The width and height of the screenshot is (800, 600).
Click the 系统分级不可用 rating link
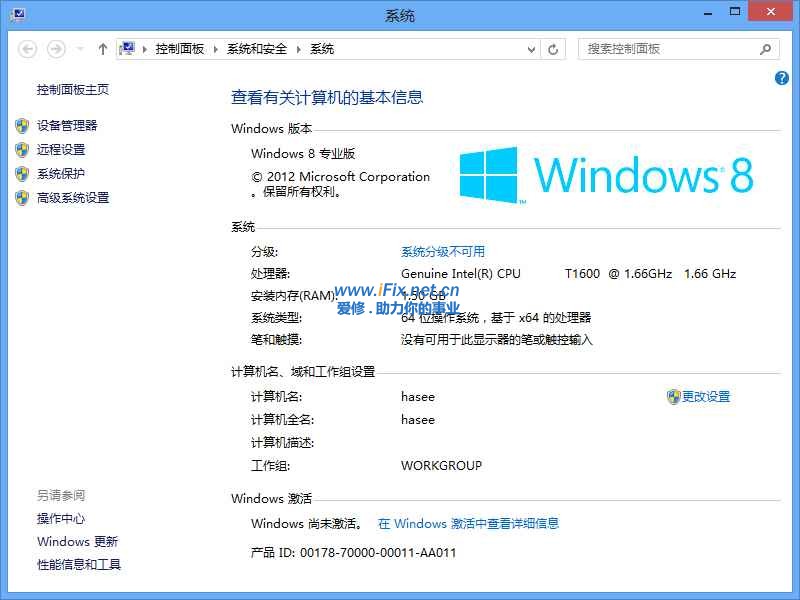point(442,252)
